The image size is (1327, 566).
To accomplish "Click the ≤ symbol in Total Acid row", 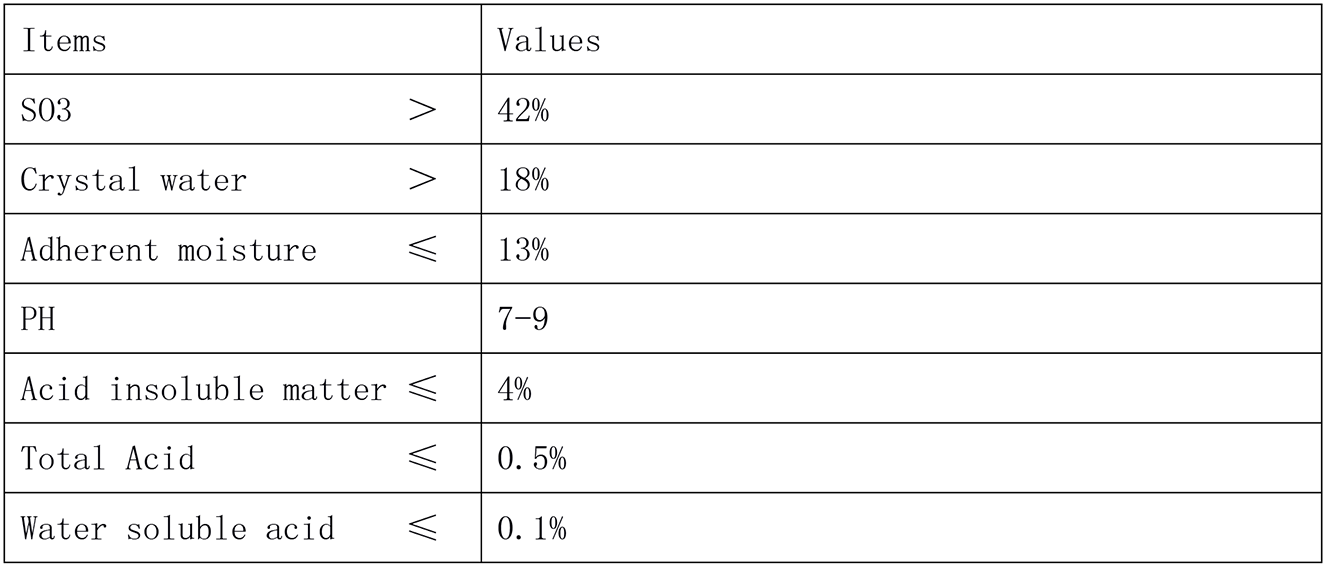I will pyautogui.click(x=423, y=459).
